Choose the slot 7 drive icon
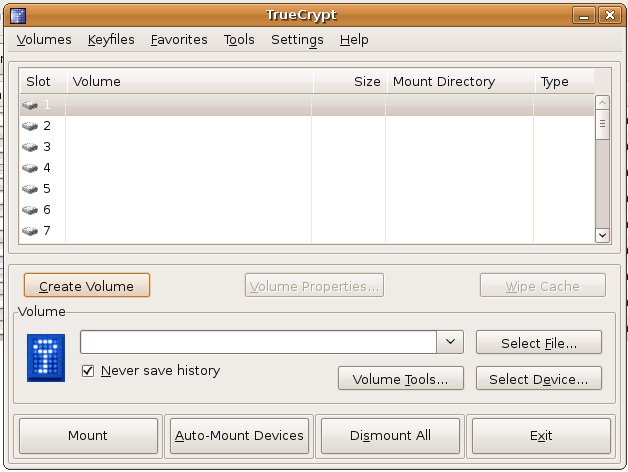This screenshot has height=472, width=628. [31, 231]
